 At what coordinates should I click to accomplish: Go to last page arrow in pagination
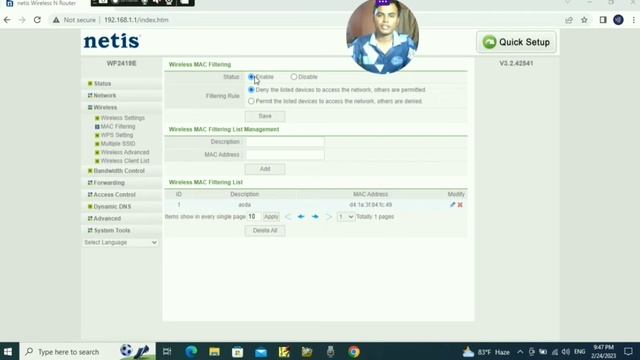329,217
